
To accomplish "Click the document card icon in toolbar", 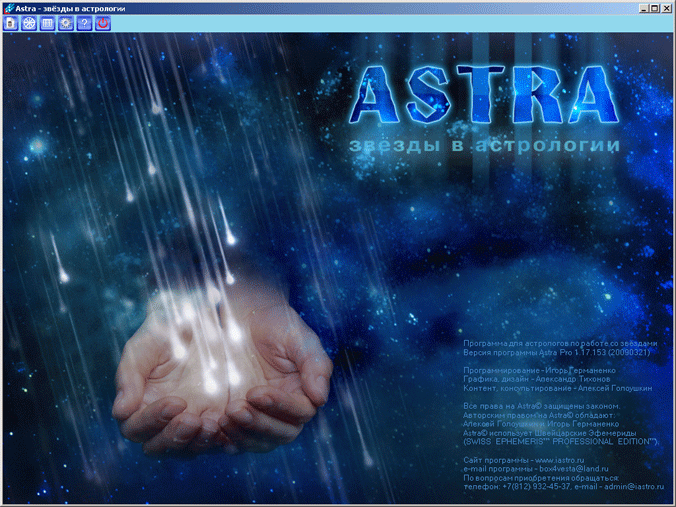I will pyautogui.click(x=11, y=23).
